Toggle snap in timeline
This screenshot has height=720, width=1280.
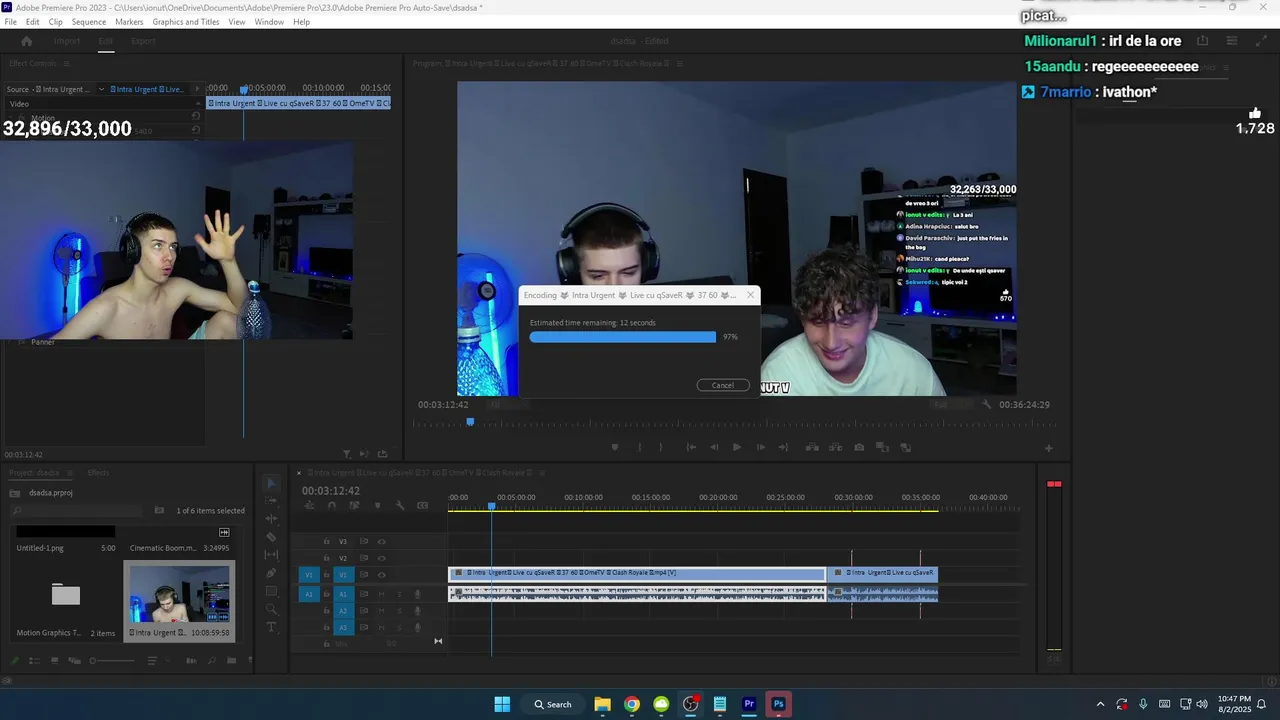point(332,506)
